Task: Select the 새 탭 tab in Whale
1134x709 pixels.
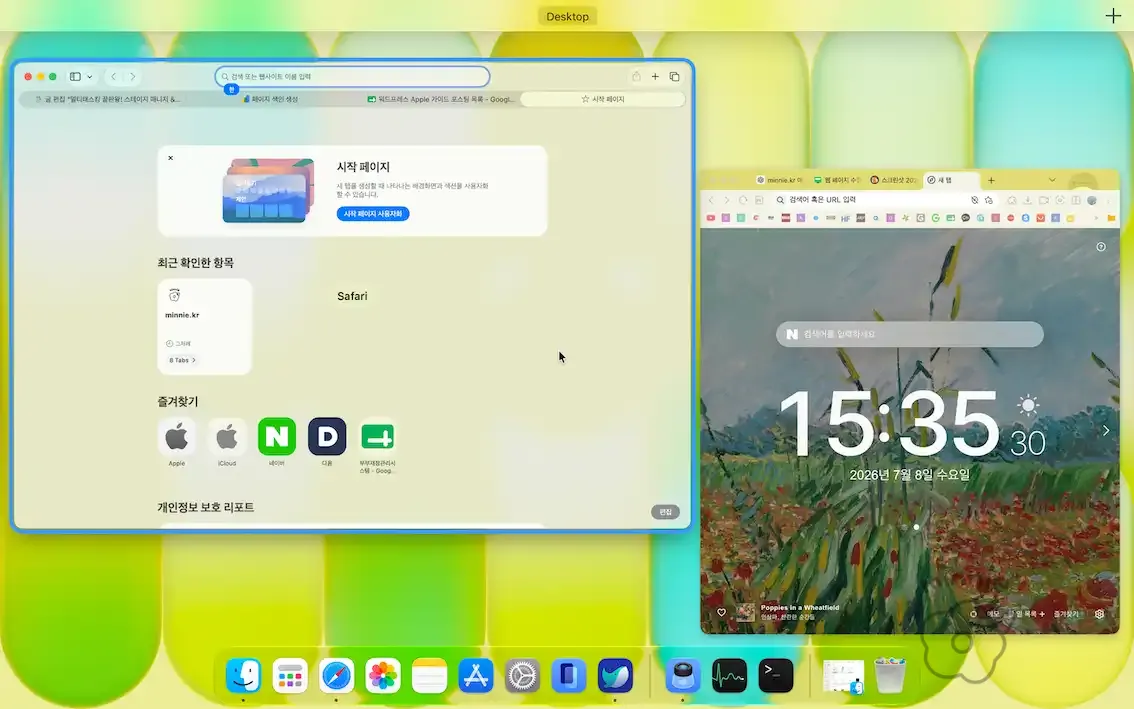Action: pyautogui.click(x=950, y=180)
